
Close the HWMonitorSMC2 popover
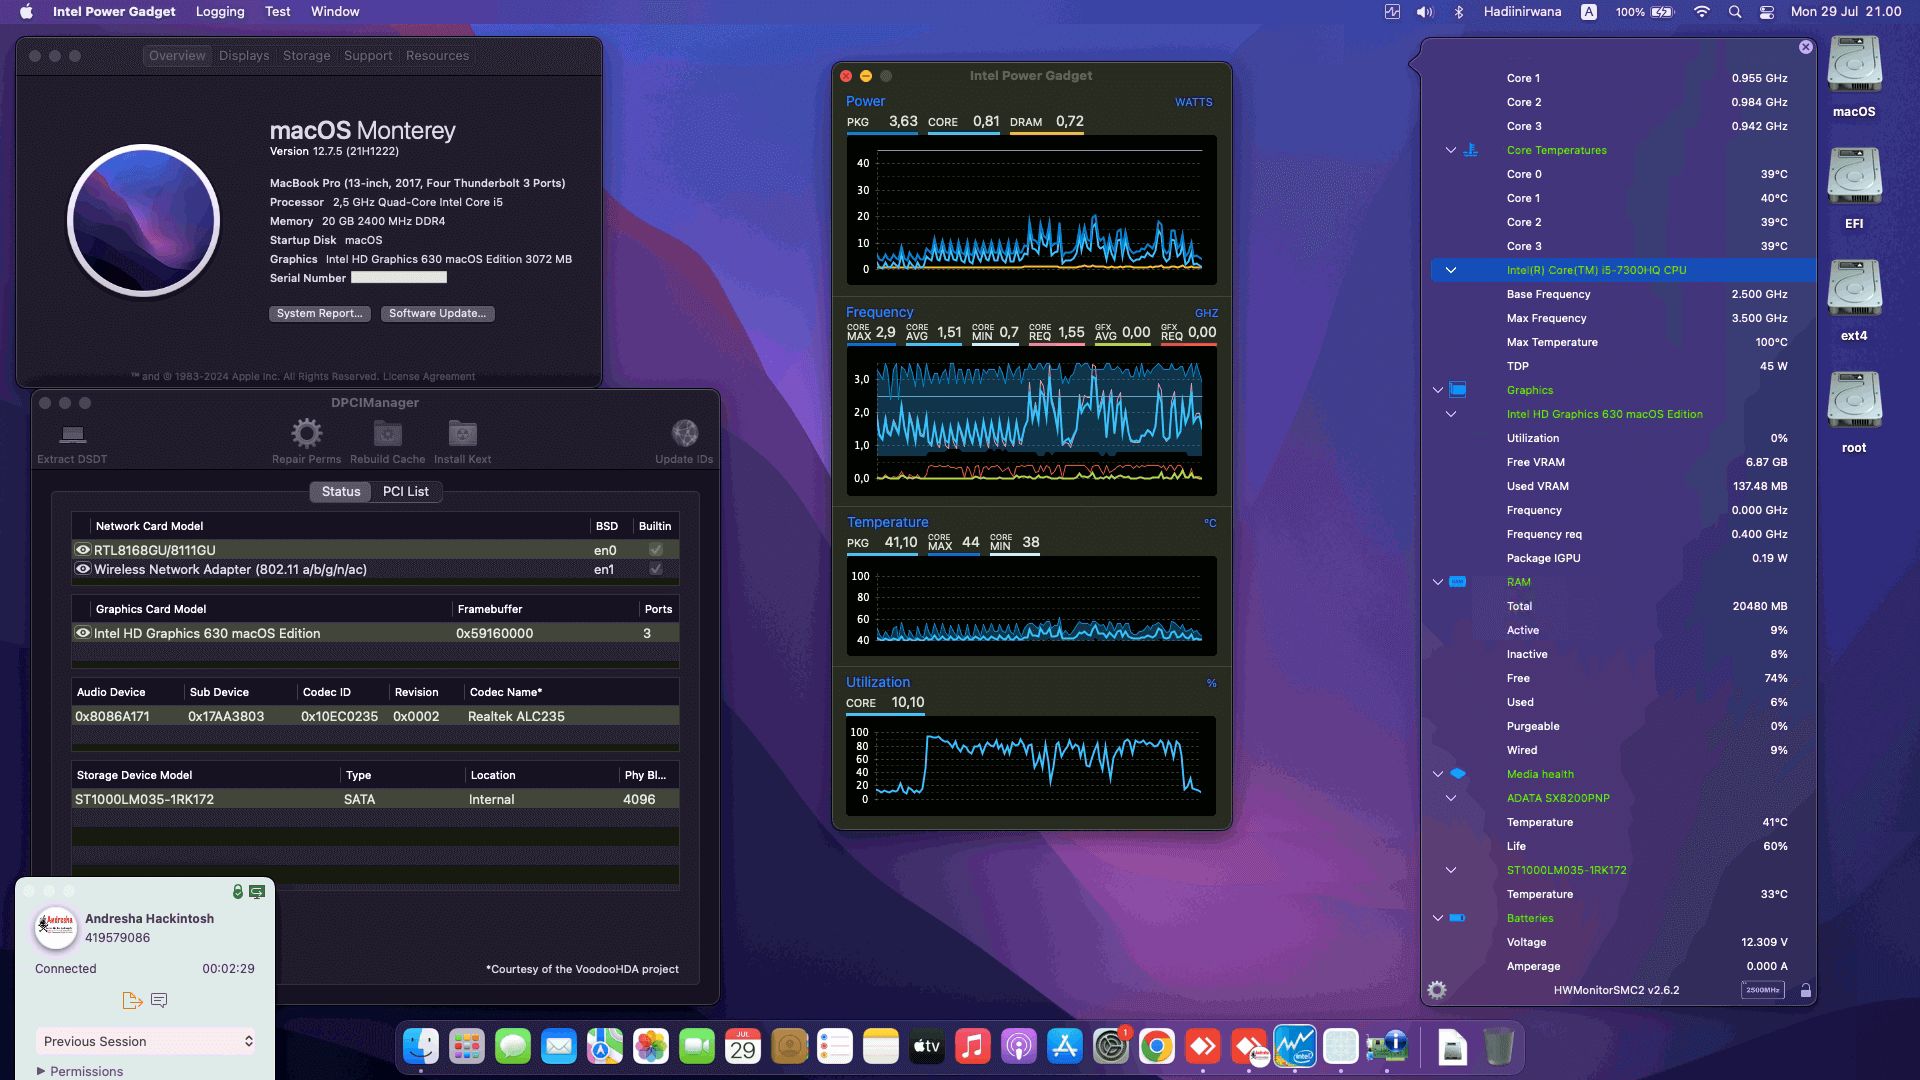[x=1805, y=47]
